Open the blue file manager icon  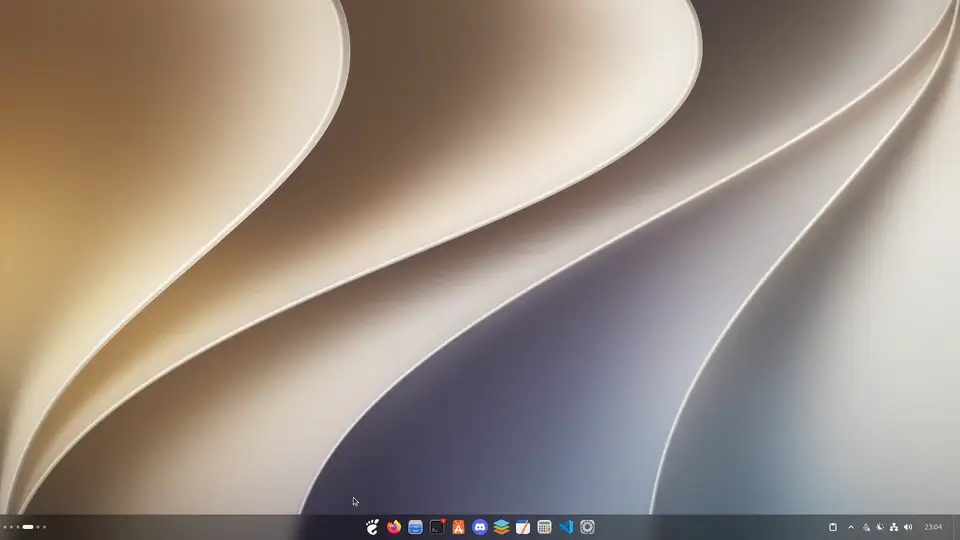coord(415,527)
